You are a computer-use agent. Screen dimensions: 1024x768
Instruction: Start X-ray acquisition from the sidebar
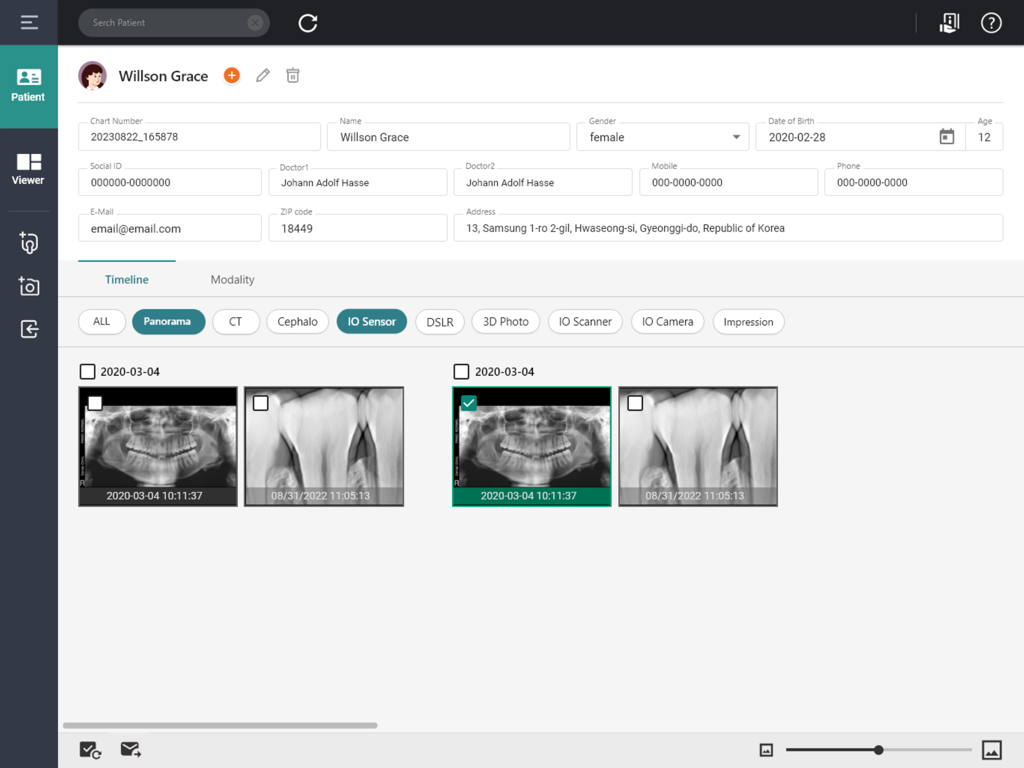(28, 243)
